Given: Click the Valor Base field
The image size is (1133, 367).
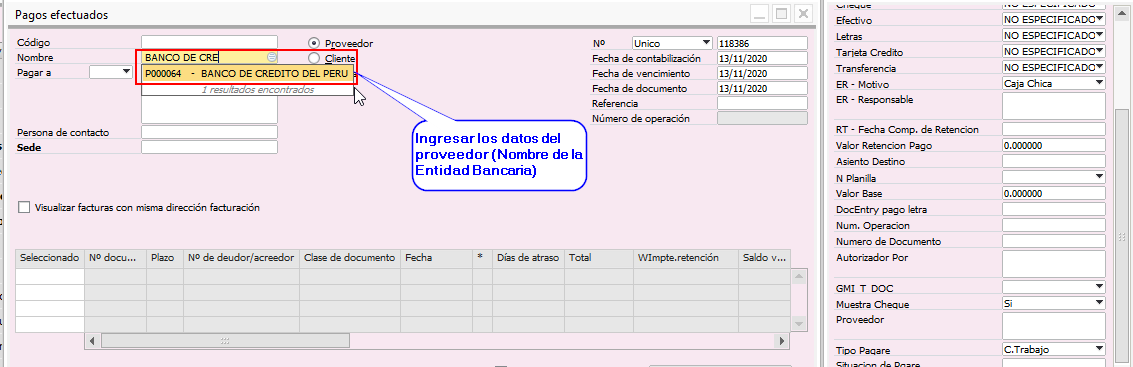Looking at the screenshot, I should pos(1054,194).
